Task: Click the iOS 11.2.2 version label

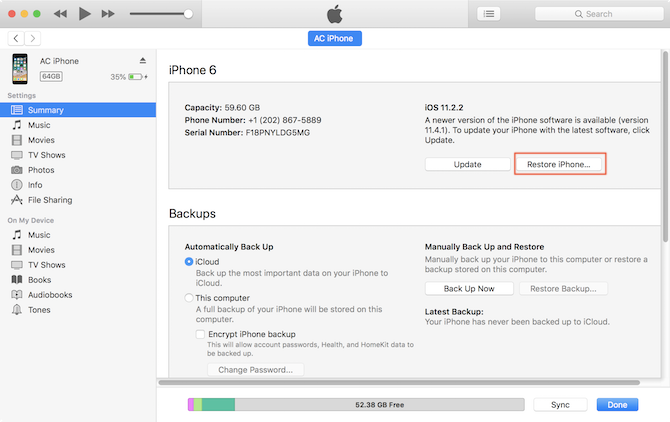Action: 444,108
